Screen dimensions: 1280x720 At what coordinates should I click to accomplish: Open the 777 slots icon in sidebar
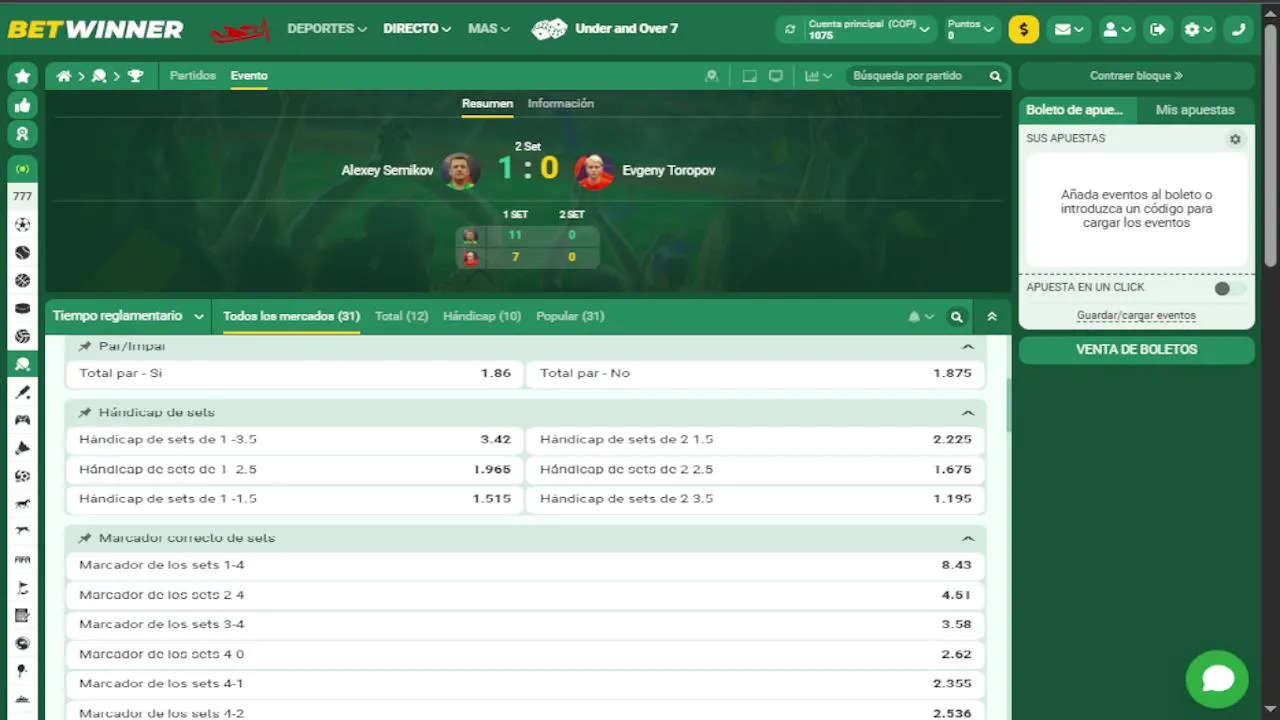[x=22, y=197]
